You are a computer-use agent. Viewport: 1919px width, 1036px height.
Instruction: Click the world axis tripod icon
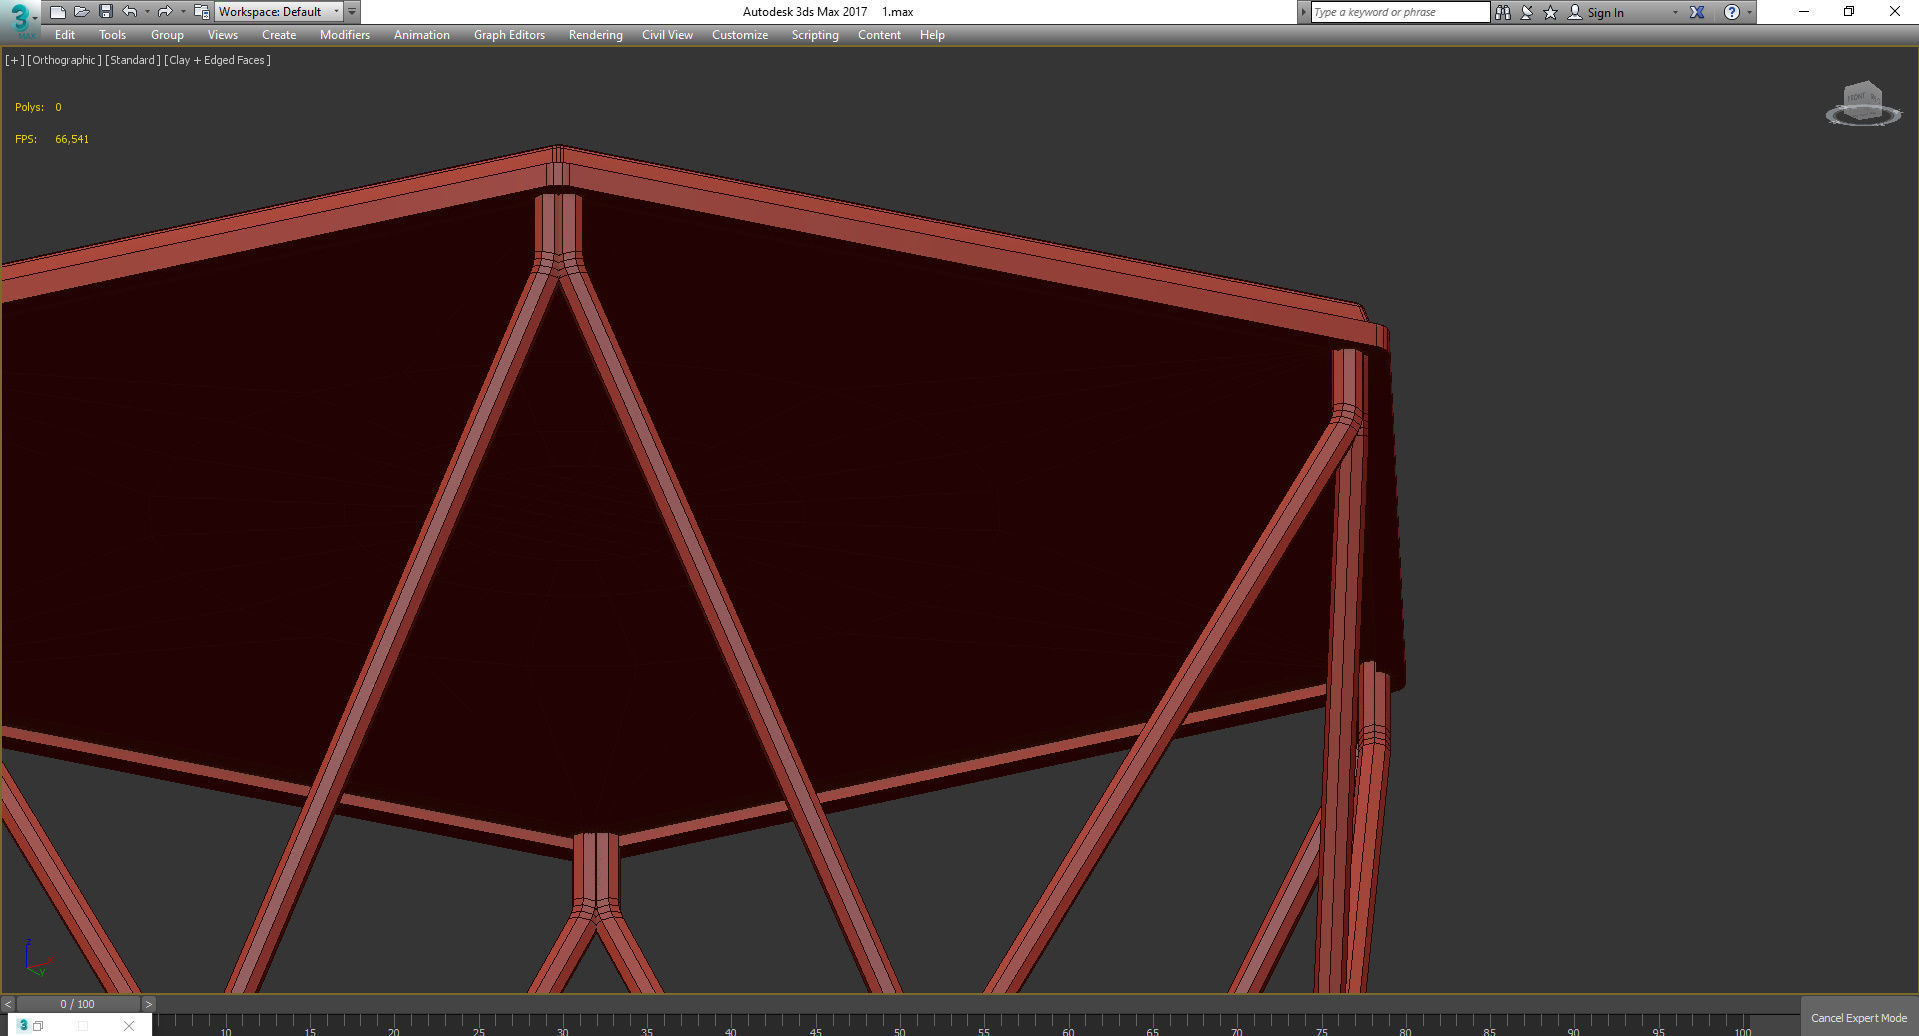pos(37,958)
